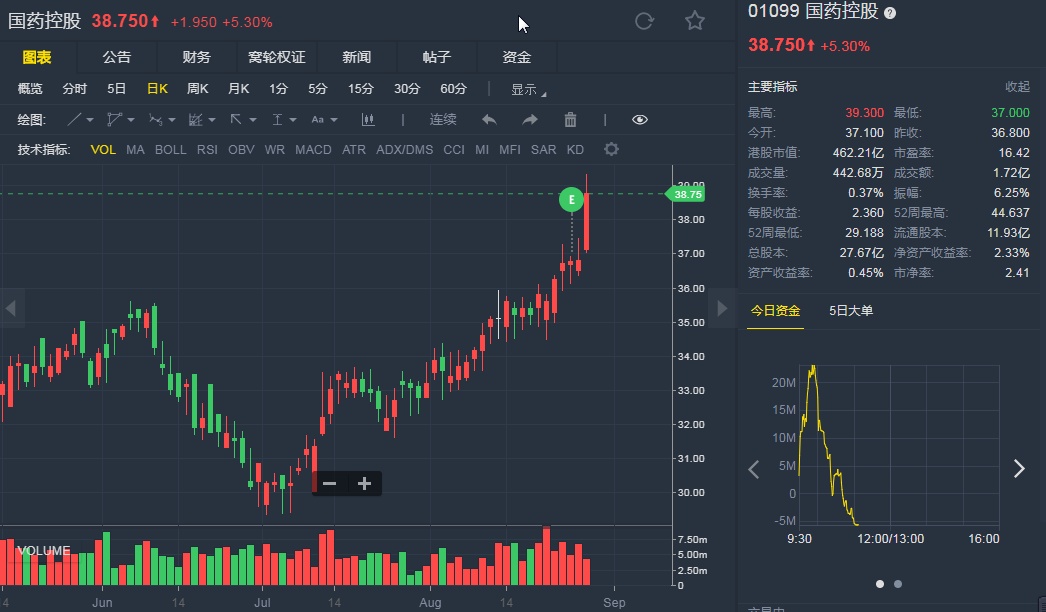
Task: Redo the drawing action
Action: coord(530,119)
